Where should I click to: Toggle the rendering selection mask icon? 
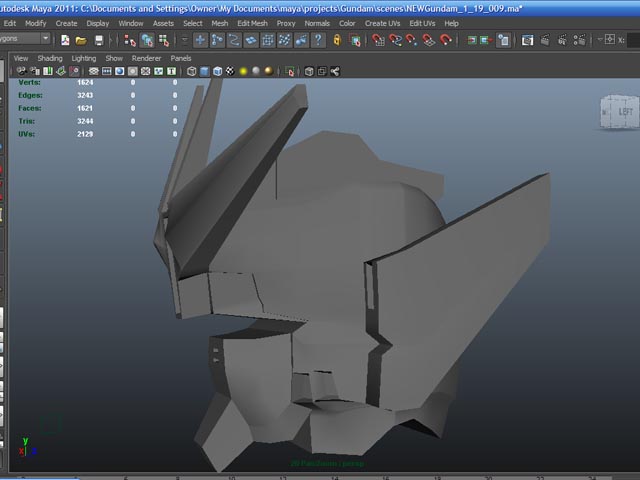pyautogui.click(x=301, y=40)
